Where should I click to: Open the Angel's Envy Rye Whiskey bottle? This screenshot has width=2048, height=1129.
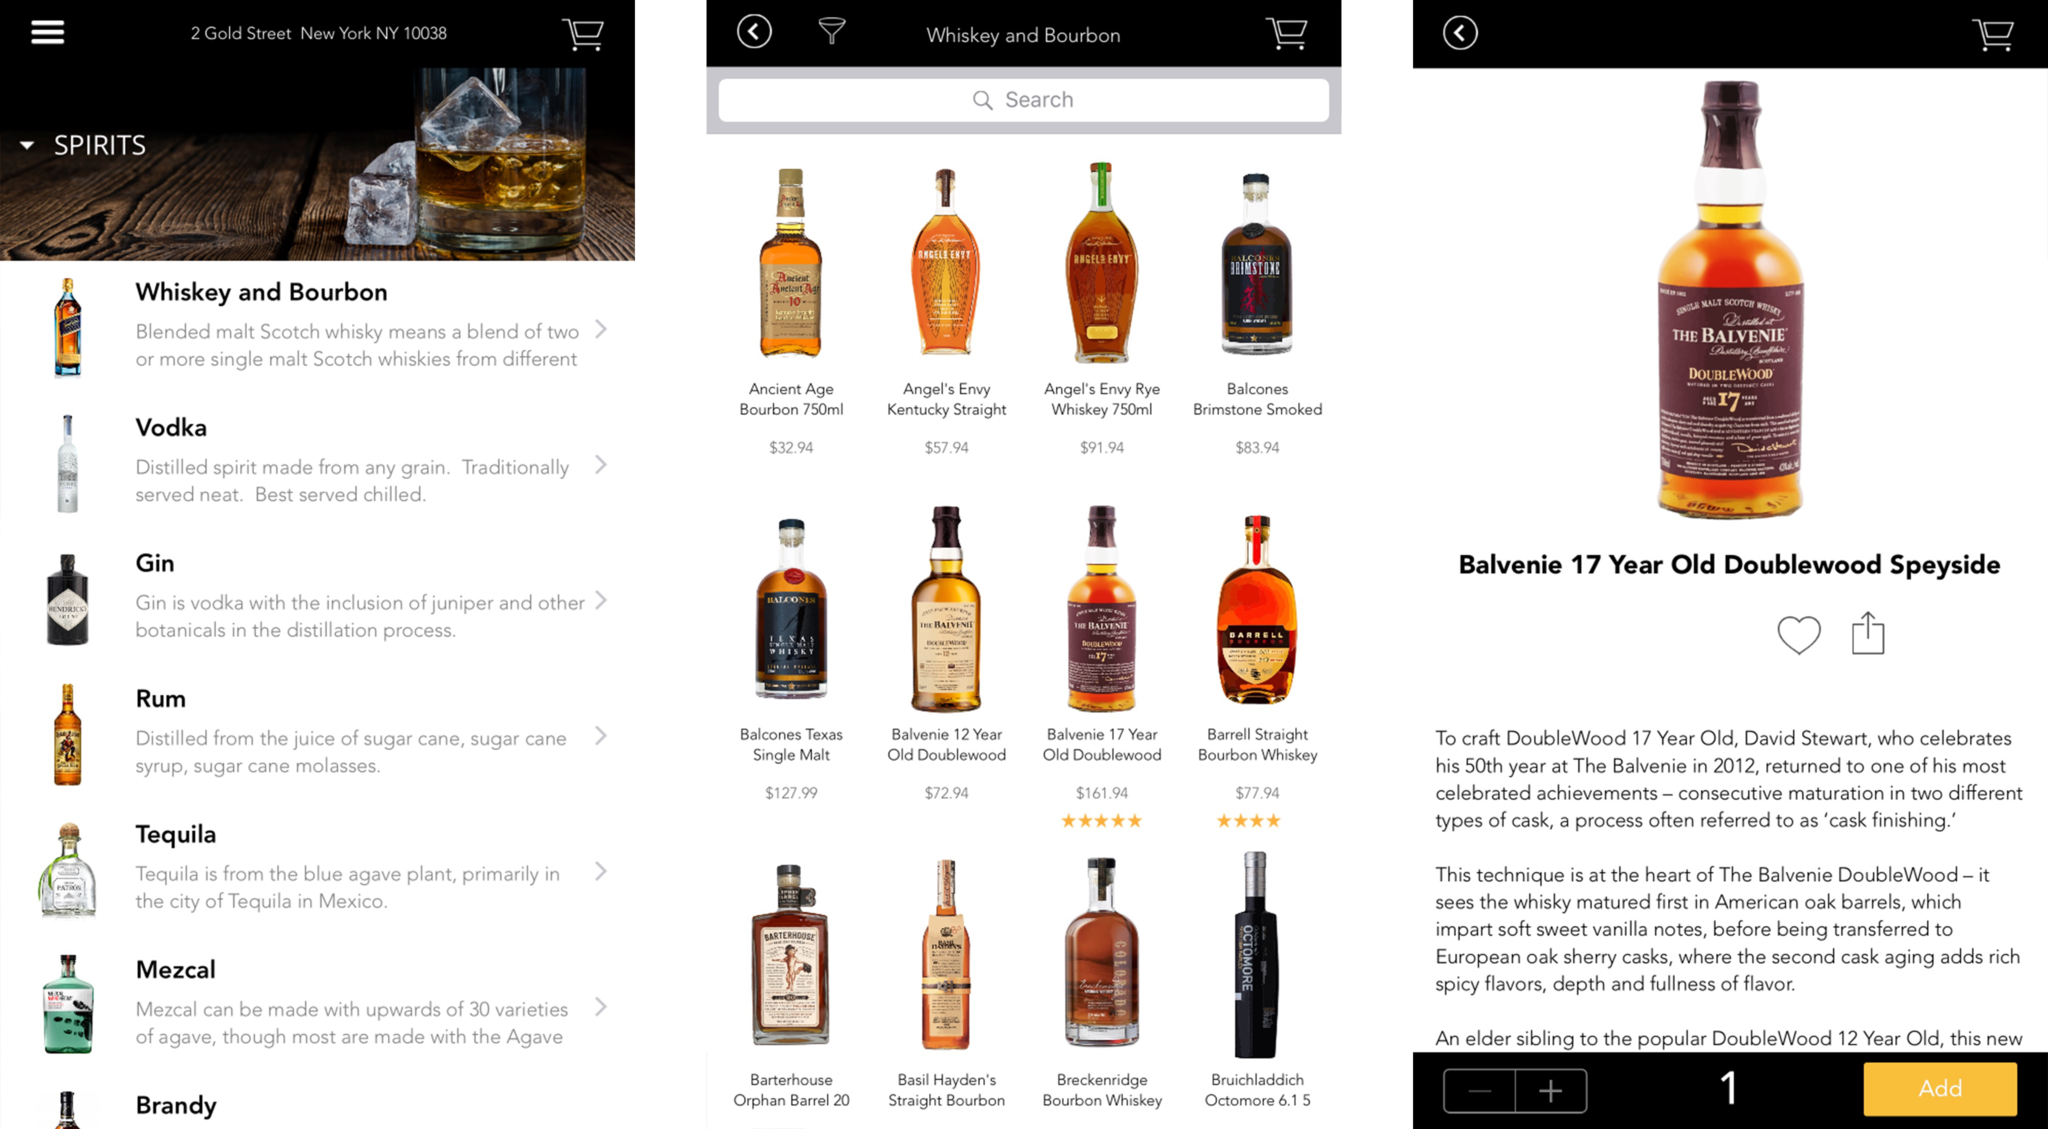coord(1101,262)
